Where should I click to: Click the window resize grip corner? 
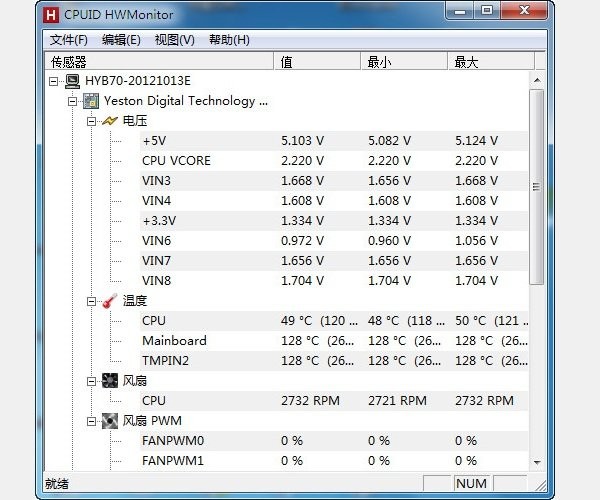tap(541, 485)
